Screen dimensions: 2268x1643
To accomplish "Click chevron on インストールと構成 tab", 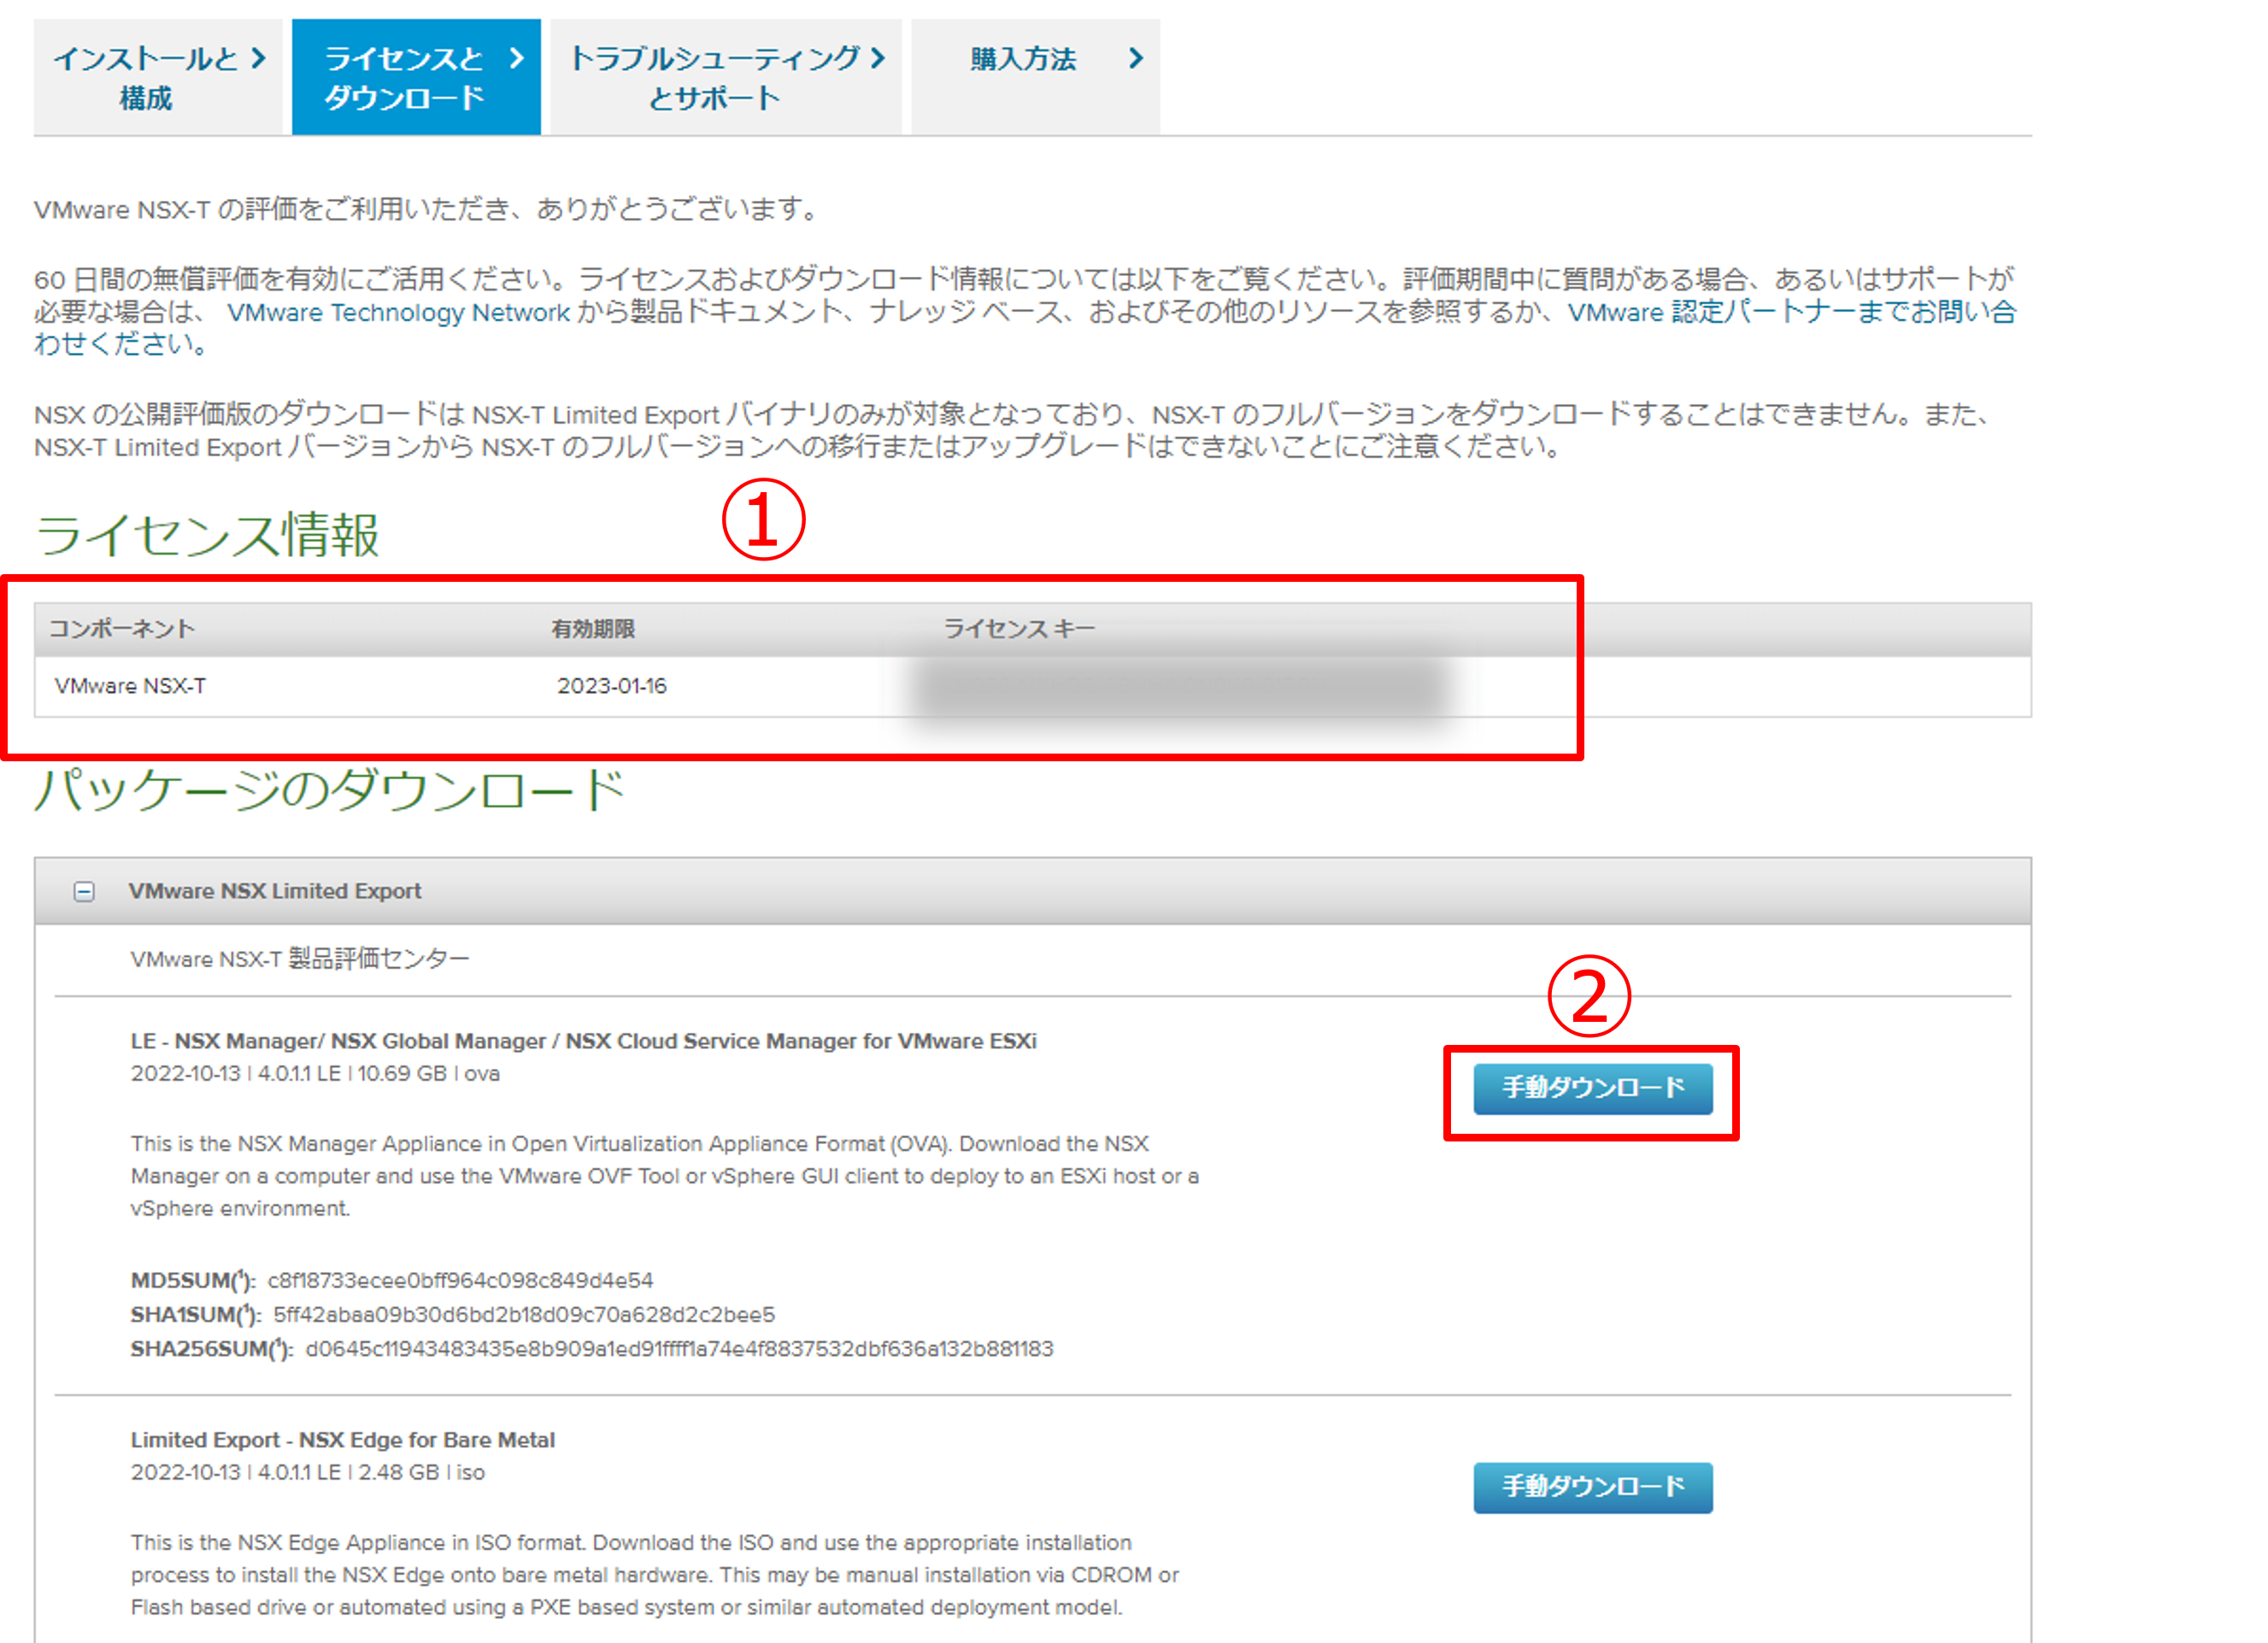I will [x=259, y=58].
